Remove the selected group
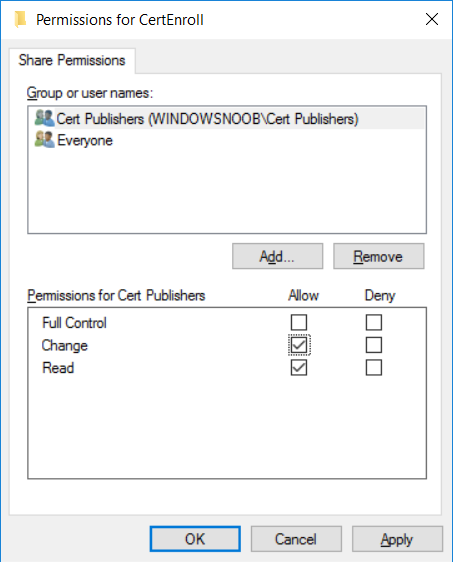Viewport: 453px width, 562px height. pyautogui.click(x=378, y=256)
